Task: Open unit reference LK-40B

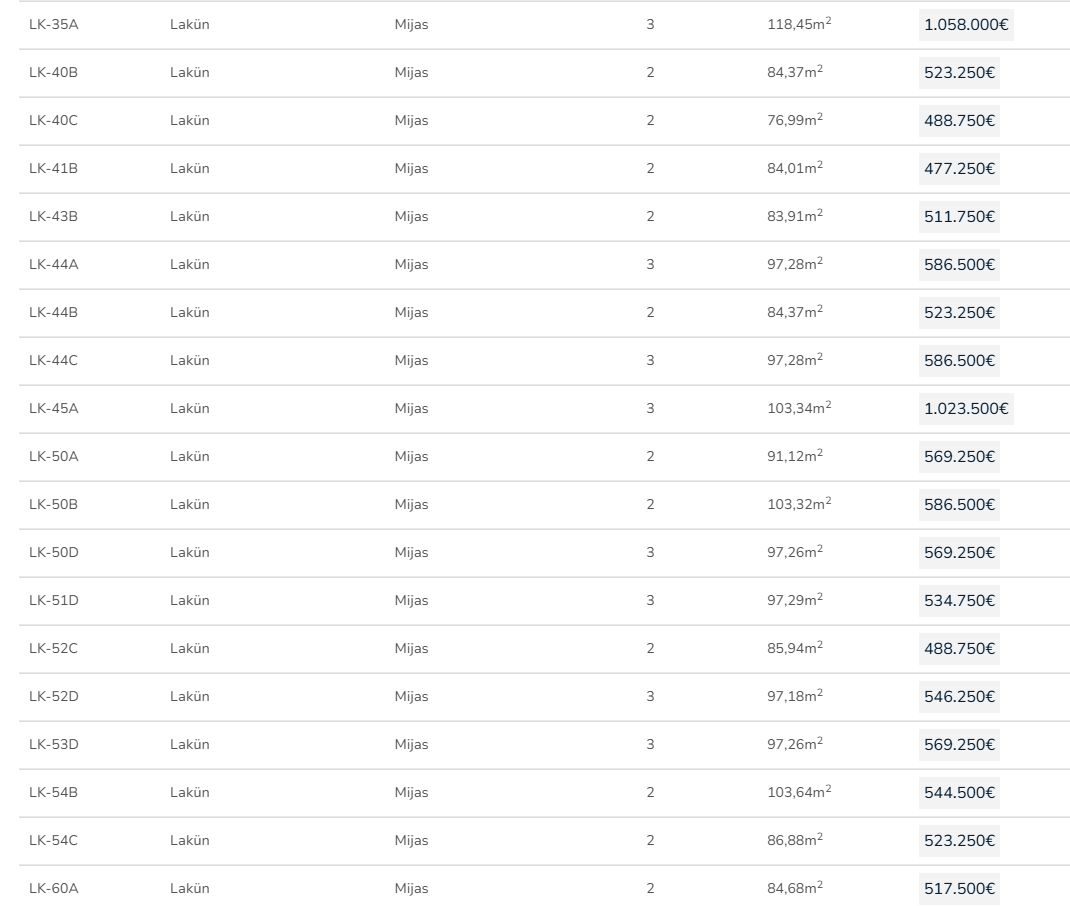Action: (x=53, y=73)
